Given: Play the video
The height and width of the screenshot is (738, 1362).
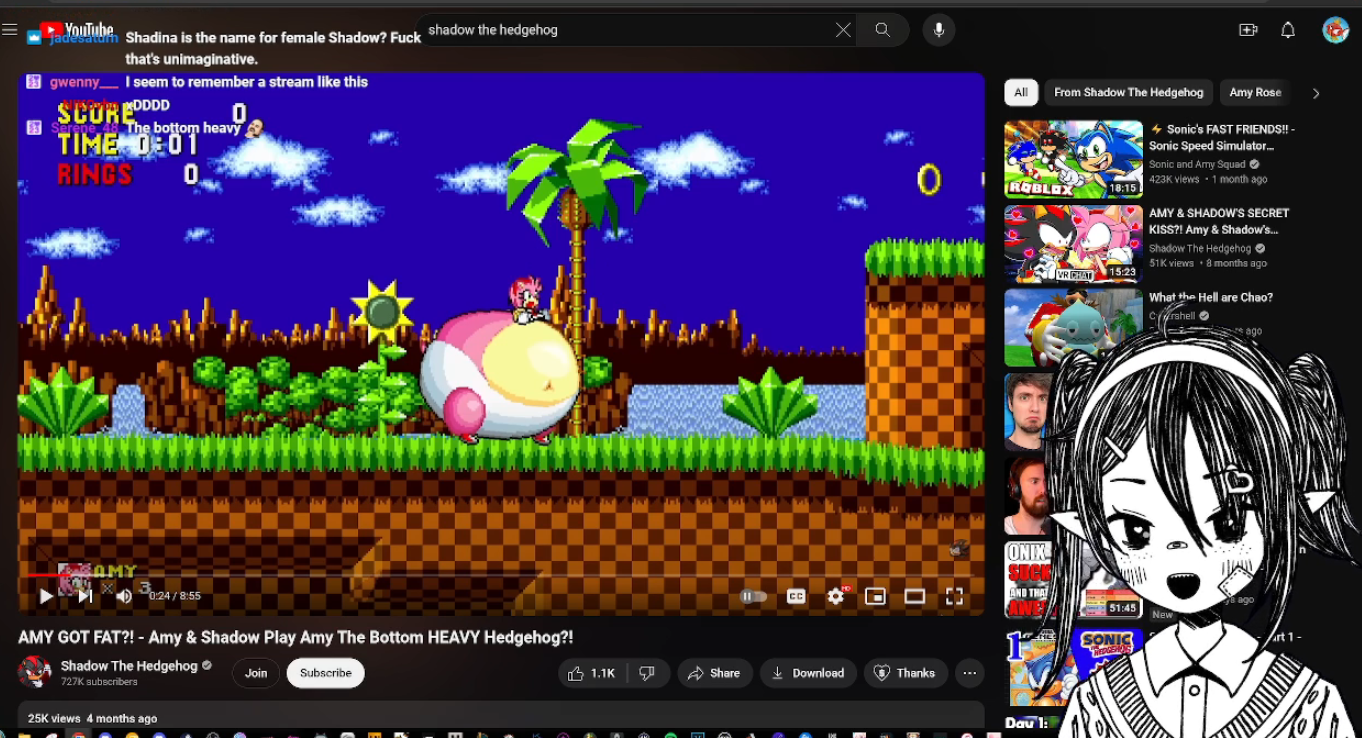Looking at the screenshot, I should (46, 596).
